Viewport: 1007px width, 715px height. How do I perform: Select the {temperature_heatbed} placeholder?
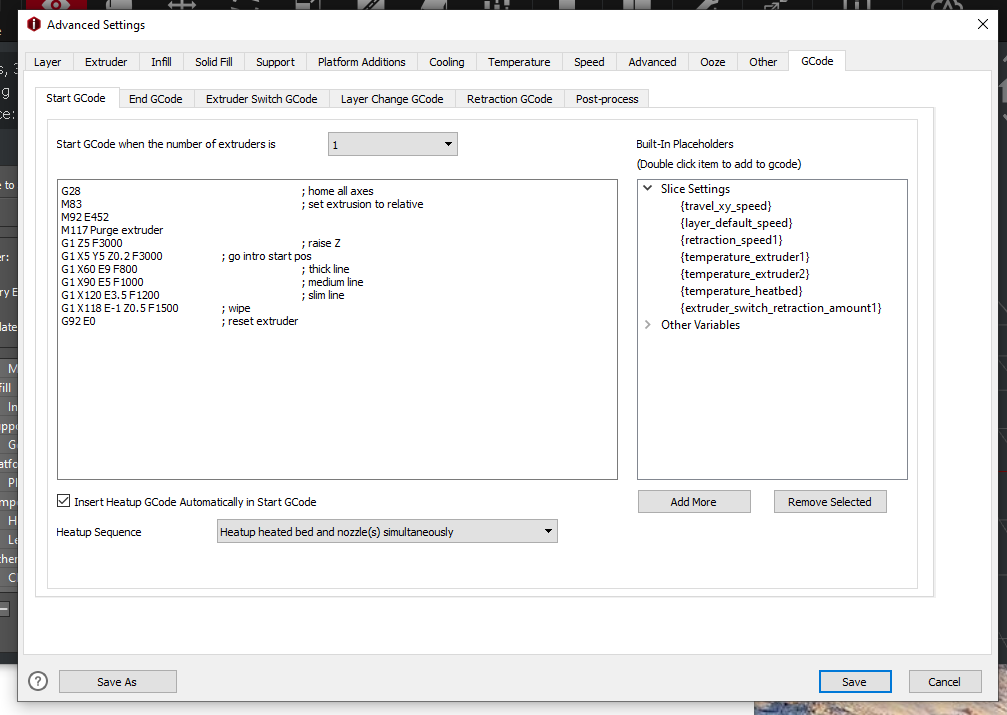pyautogui.click(x=741, y=291)
